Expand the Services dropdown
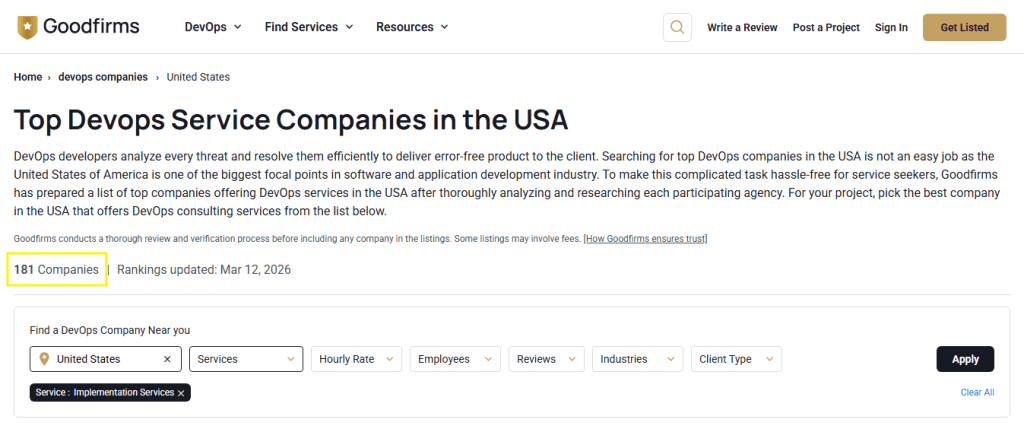 pos(246,359)
